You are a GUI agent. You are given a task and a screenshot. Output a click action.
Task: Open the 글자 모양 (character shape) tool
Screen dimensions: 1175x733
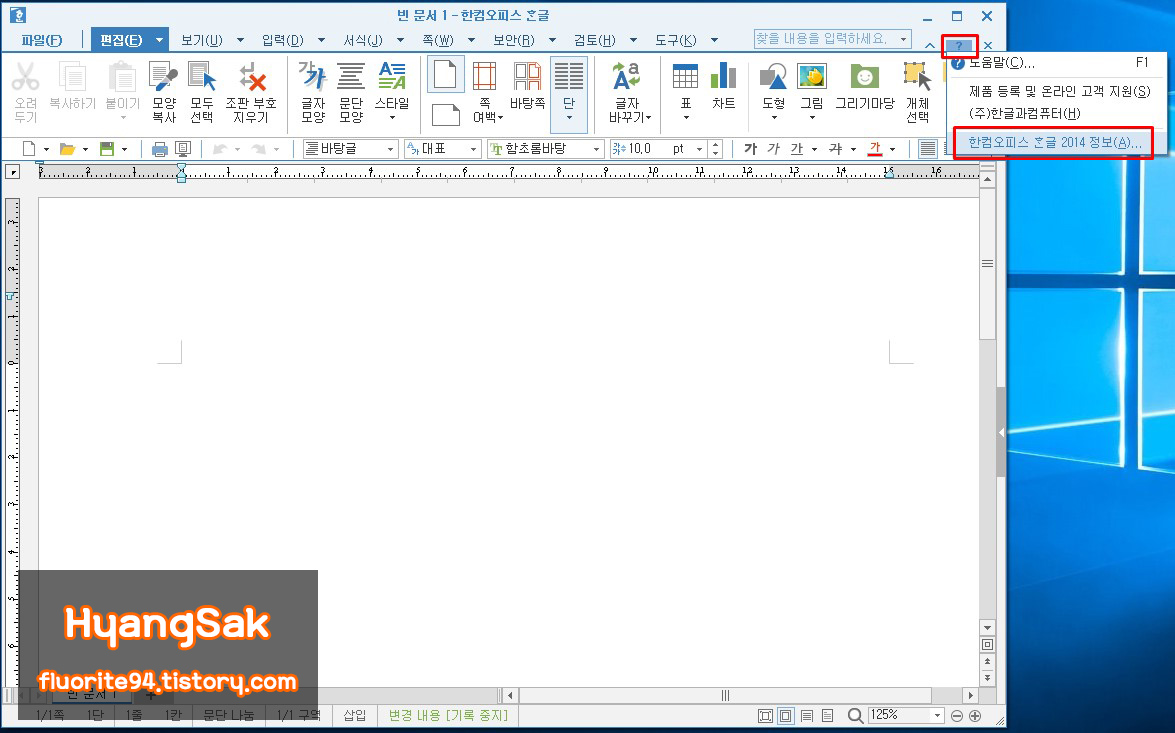[312, 93]
